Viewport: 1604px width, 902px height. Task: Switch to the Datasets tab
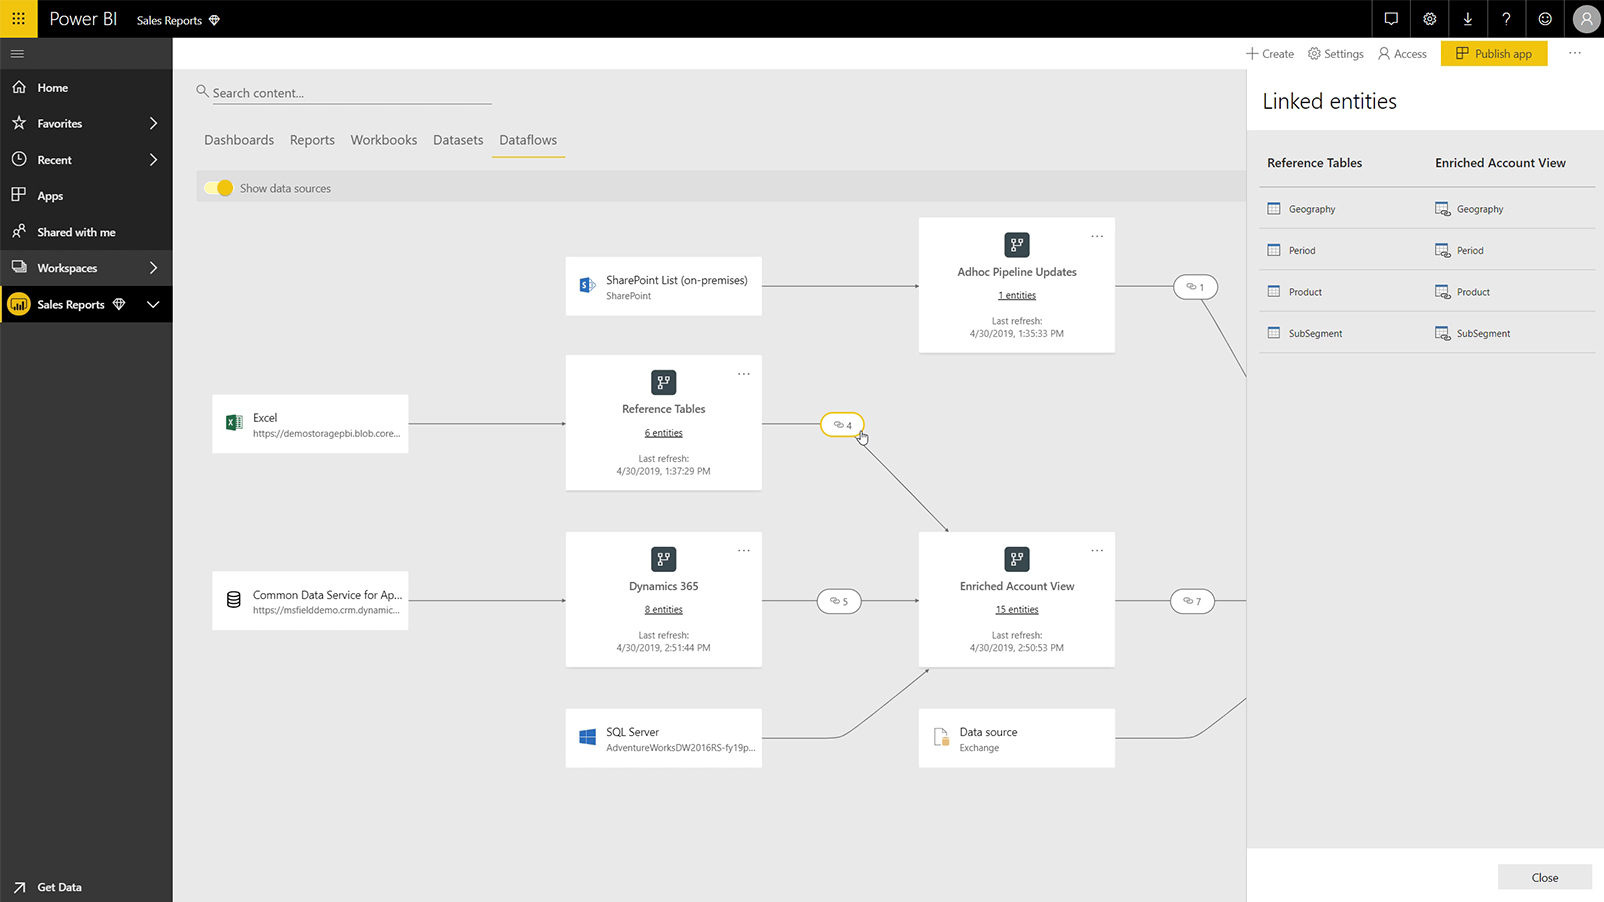click(x=458, y=140)
